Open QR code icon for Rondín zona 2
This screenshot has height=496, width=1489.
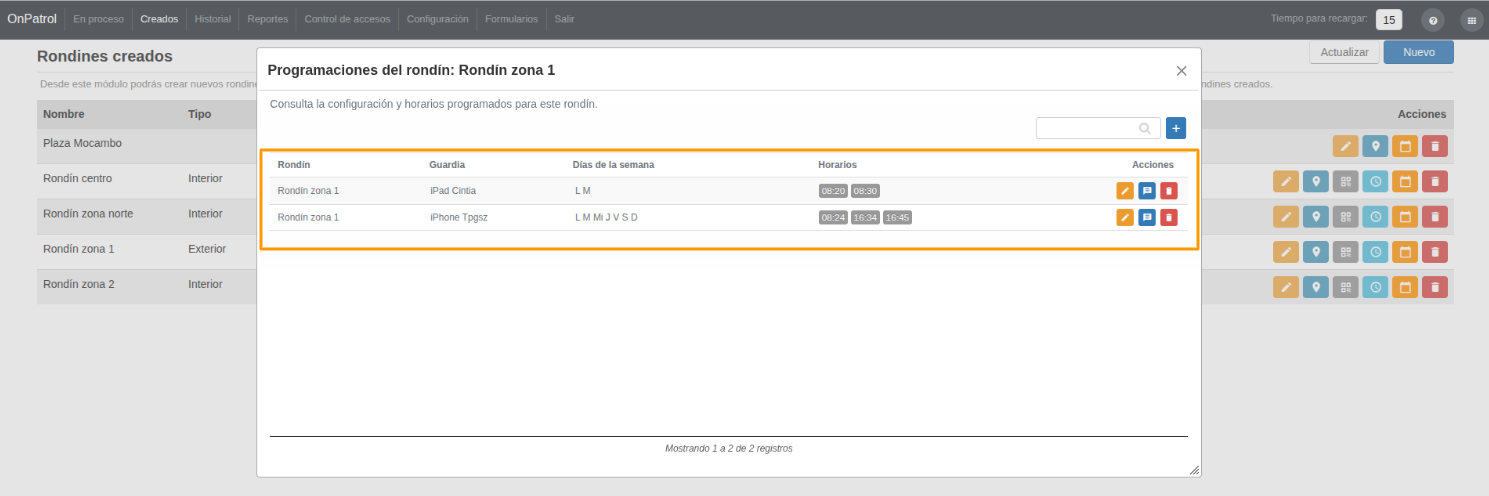pyautogui.click(x=1346, y=287)
